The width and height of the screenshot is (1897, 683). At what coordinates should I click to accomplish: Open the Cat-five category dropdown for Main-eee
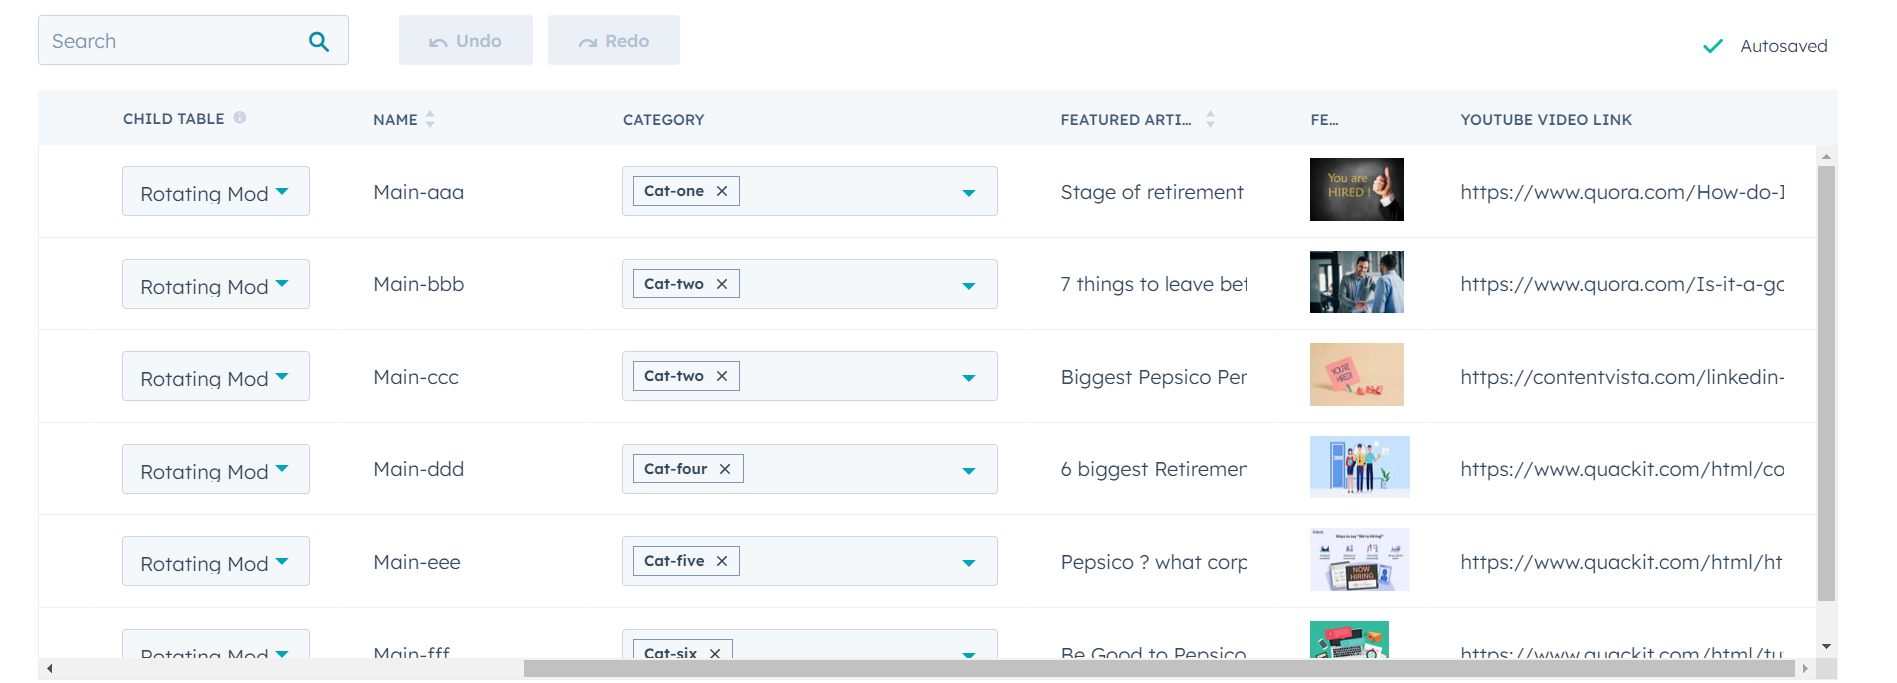pos(967,563)
